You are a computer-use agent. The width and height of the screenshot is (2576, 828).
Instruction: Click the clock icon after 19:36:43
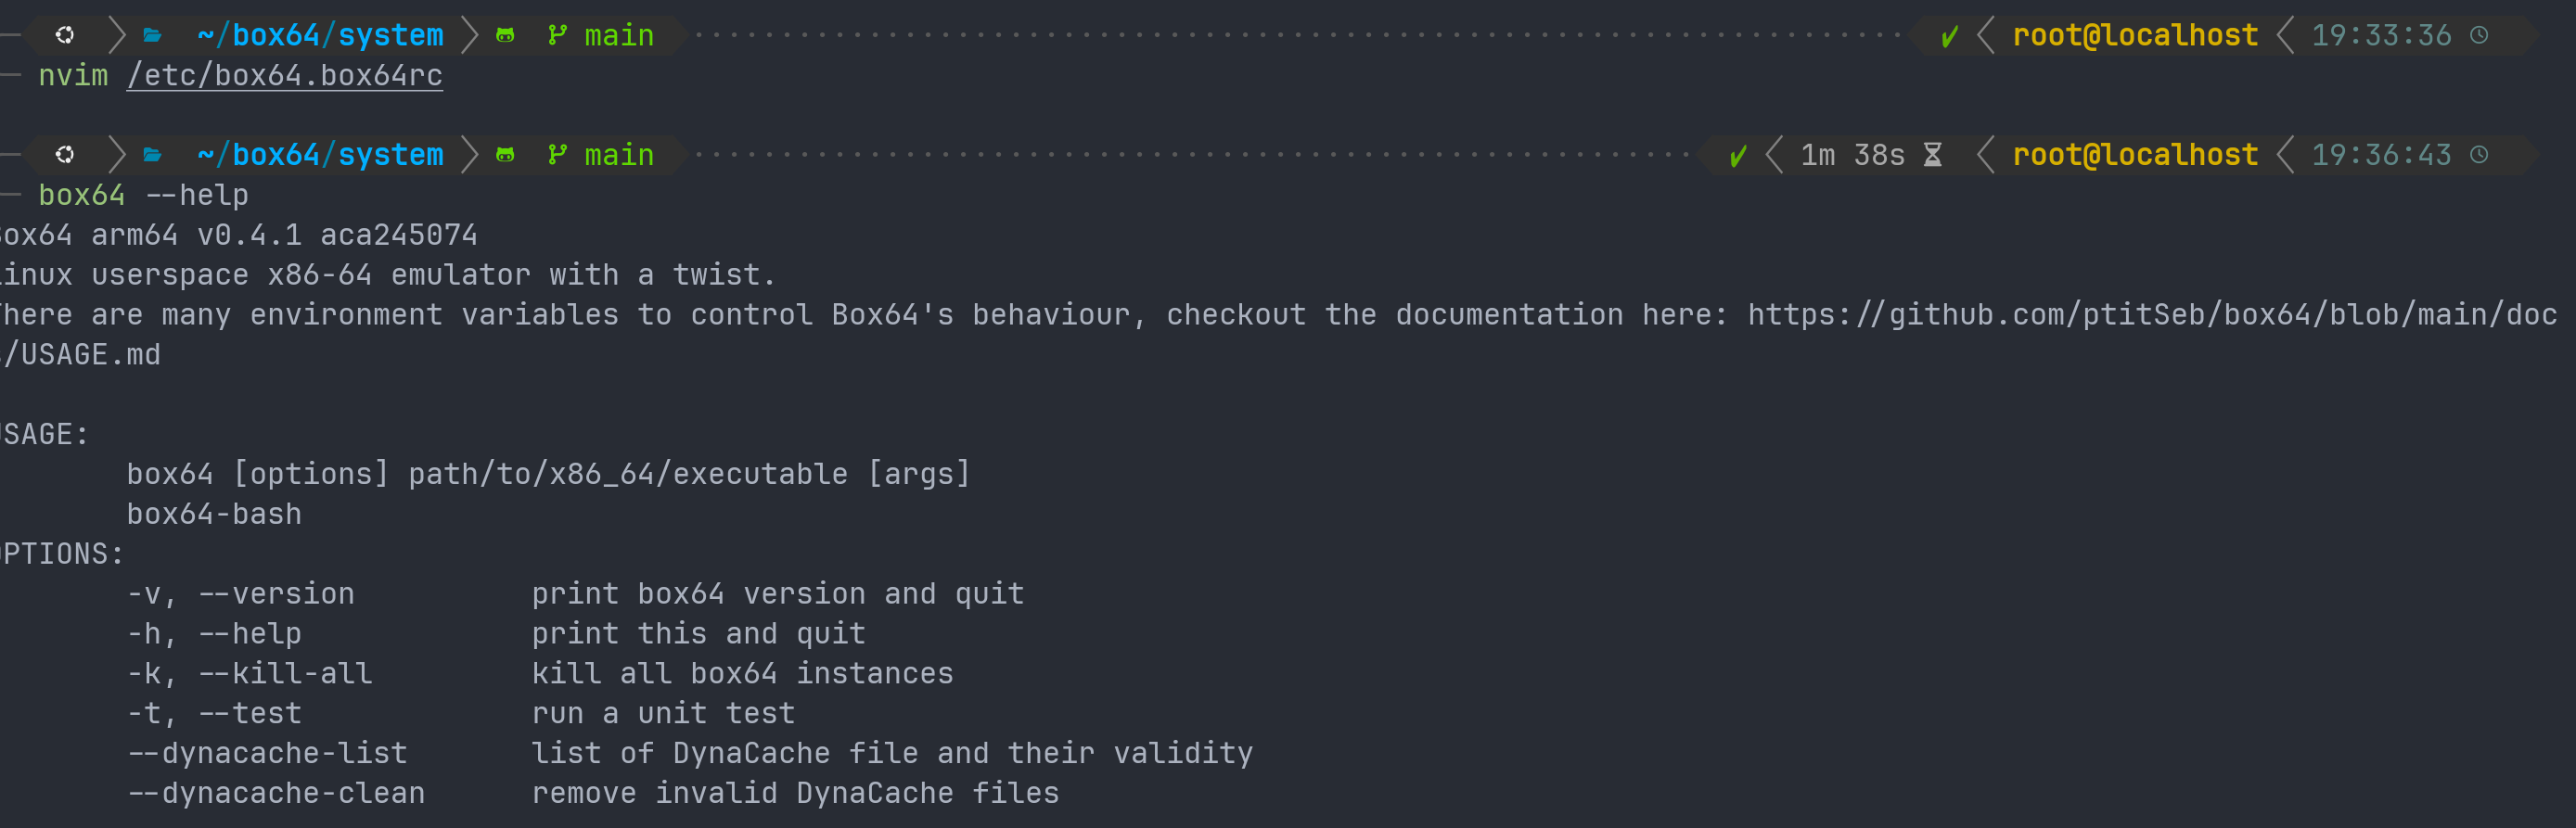(2479, 154)
